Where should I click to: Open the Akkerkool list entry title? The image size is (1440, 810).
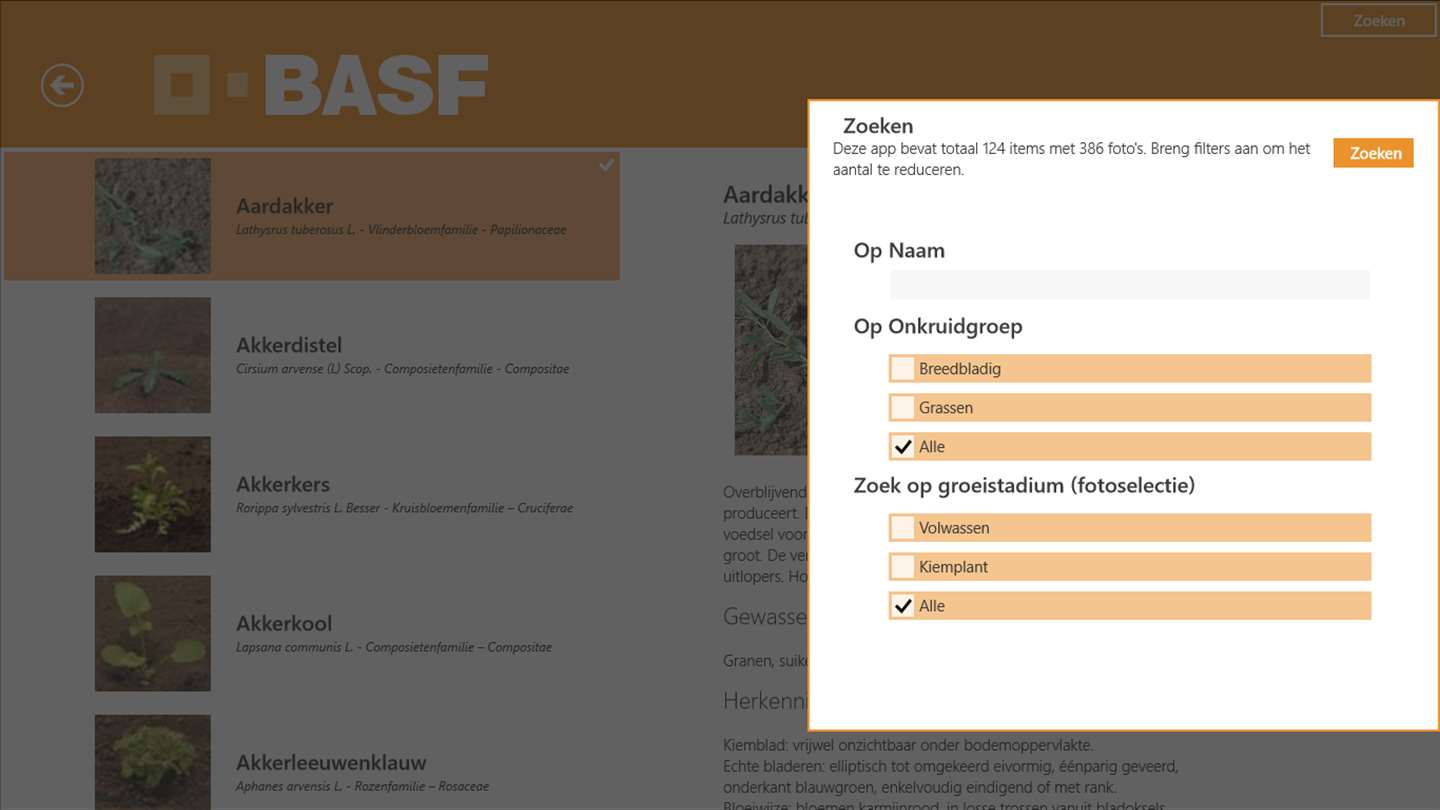tap(284, 623)
